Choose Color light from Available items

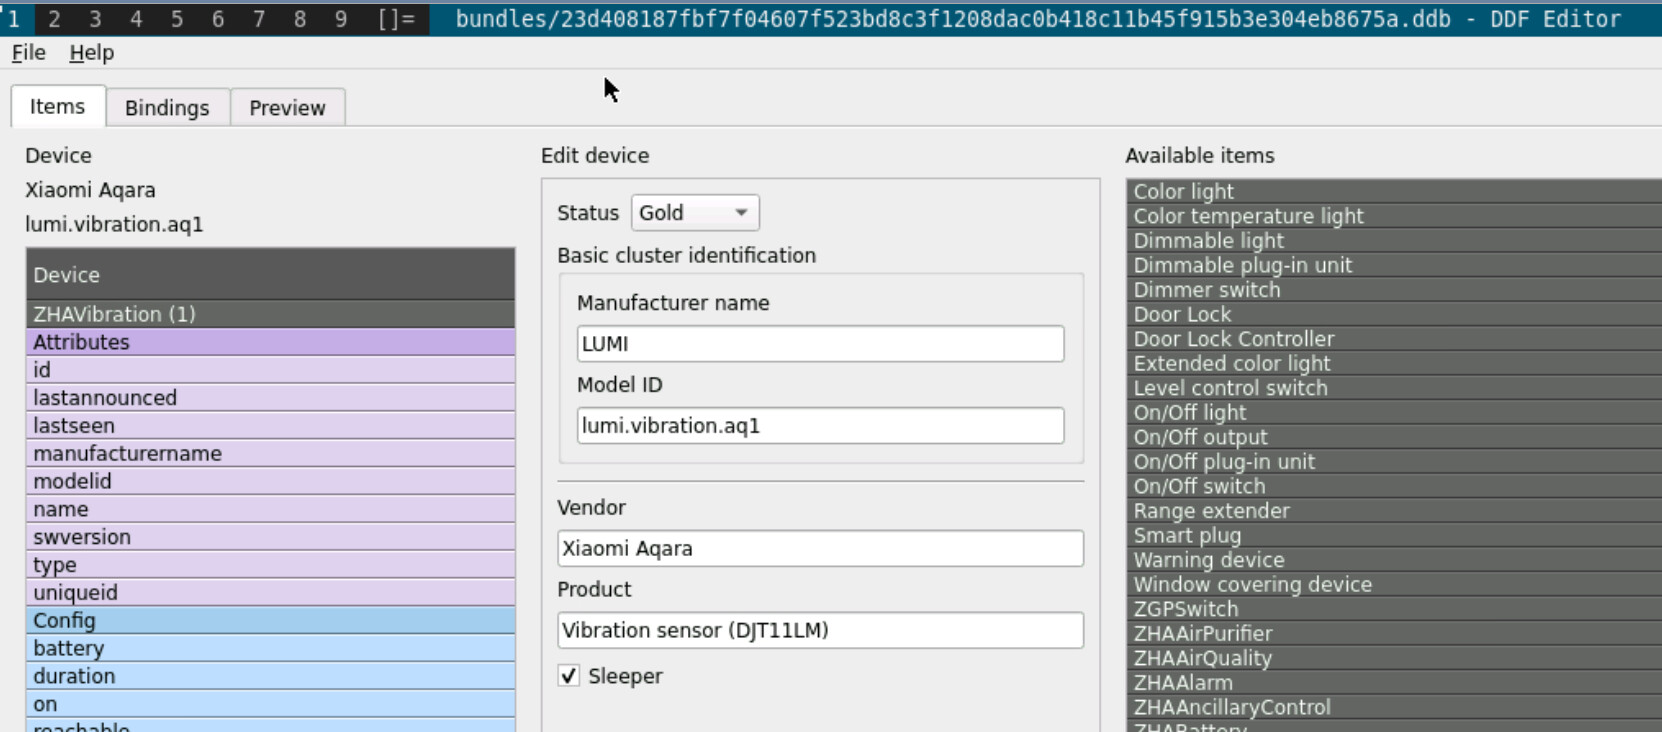click(1394, 192)
